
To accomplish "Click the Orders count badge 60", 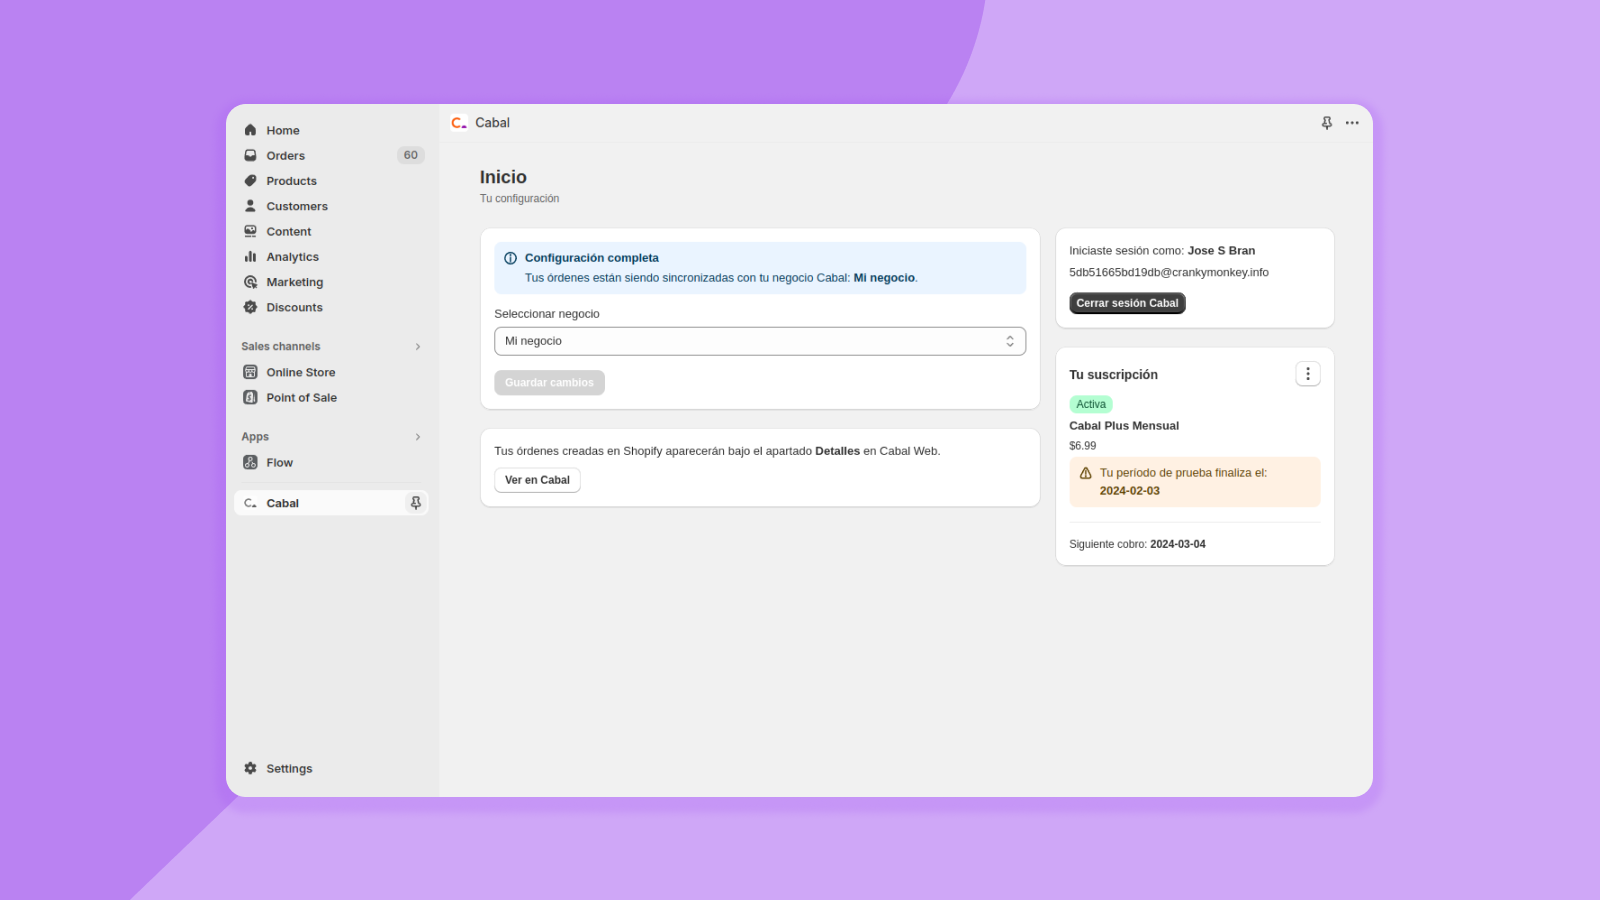I will [411, 155].
